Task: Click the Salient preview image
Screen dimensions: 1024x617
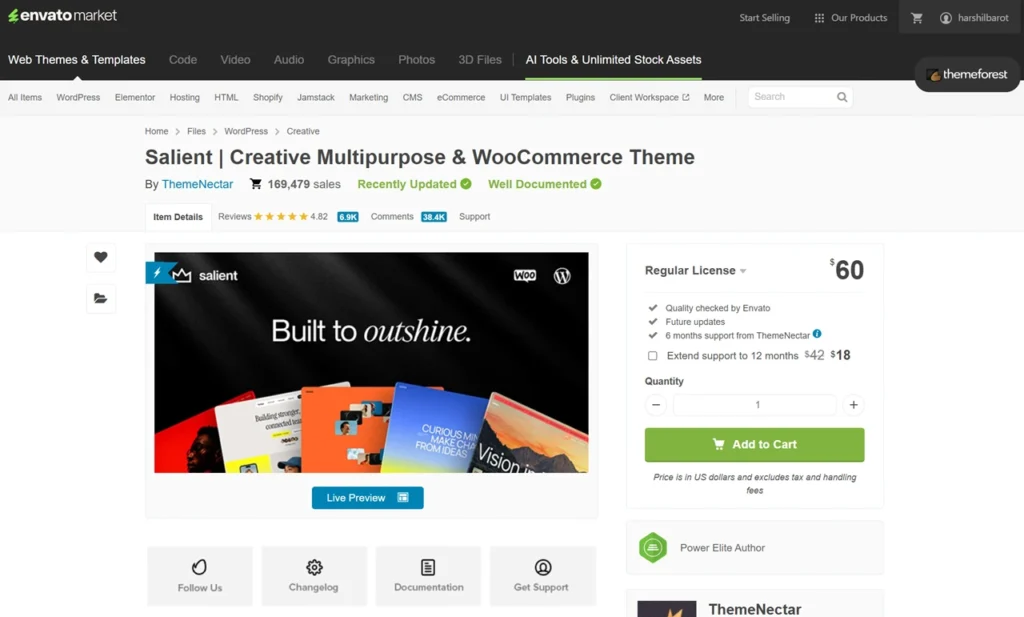Action: click(x=371, y=362)
